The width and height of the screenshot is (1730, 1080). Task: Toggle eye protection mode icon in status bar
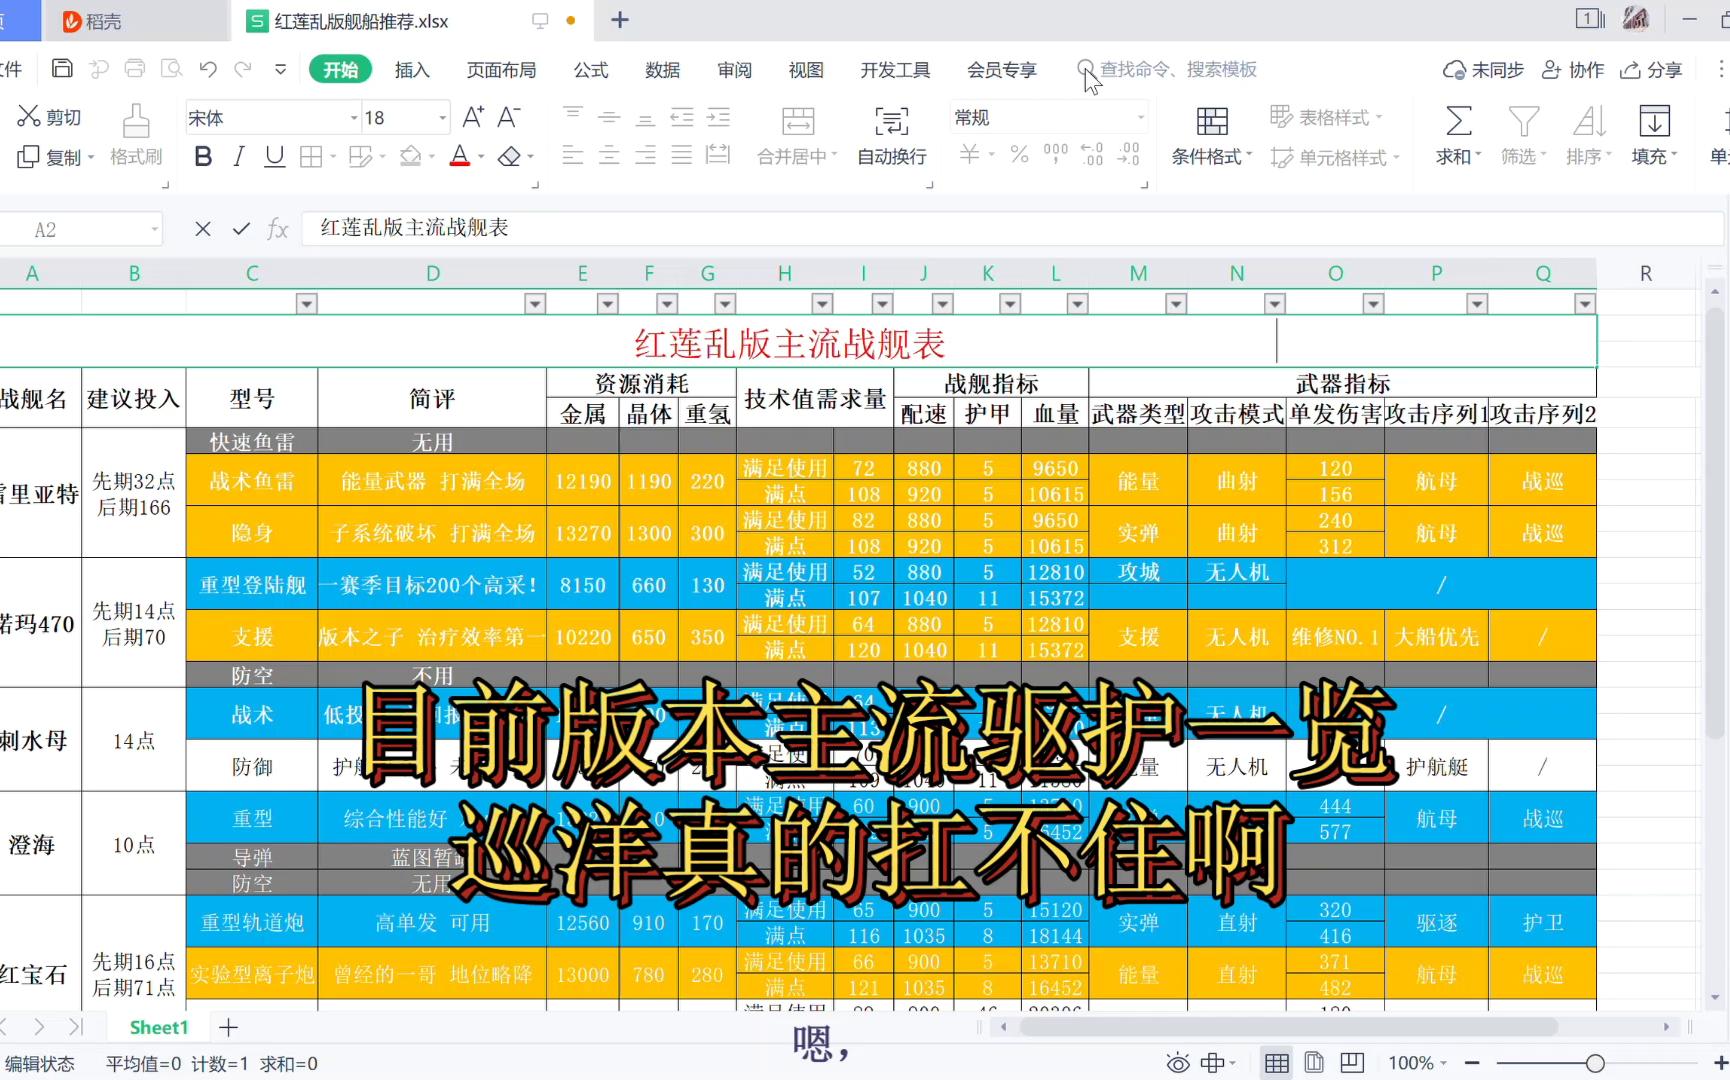(x=1178, y=1063)
